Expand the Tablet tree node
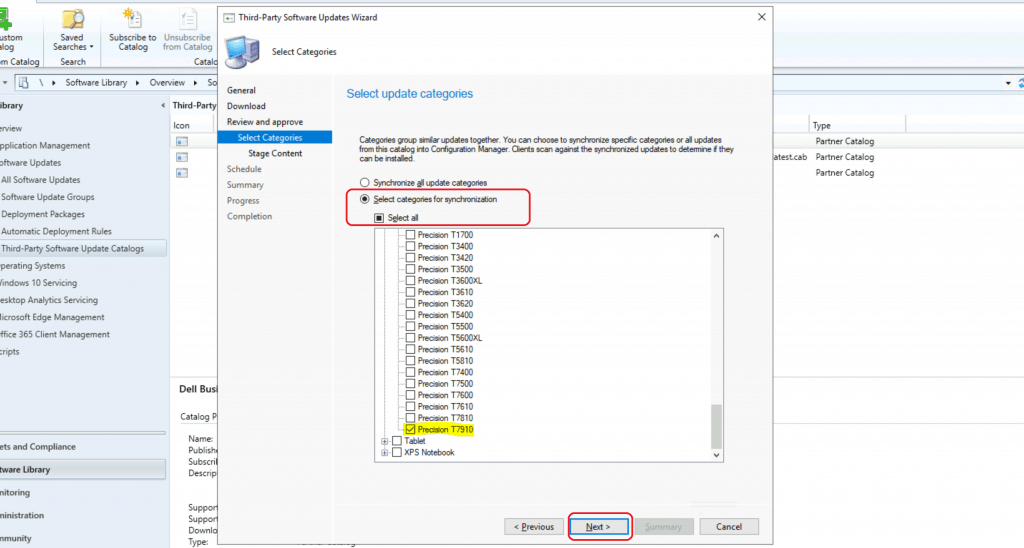Image resolution: width=1024 pixels, height=548 pixels. [x=385, y=441]
